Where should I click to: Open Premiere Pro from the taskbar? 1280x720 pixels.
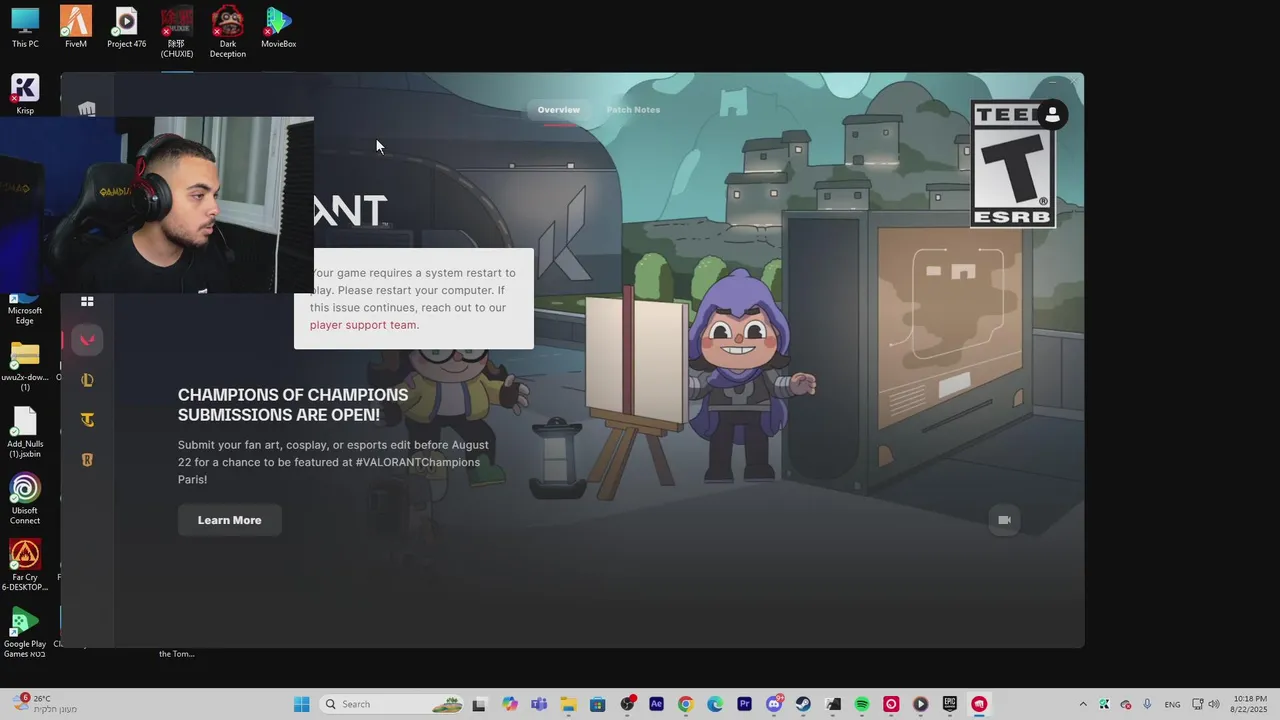(744, 704)
